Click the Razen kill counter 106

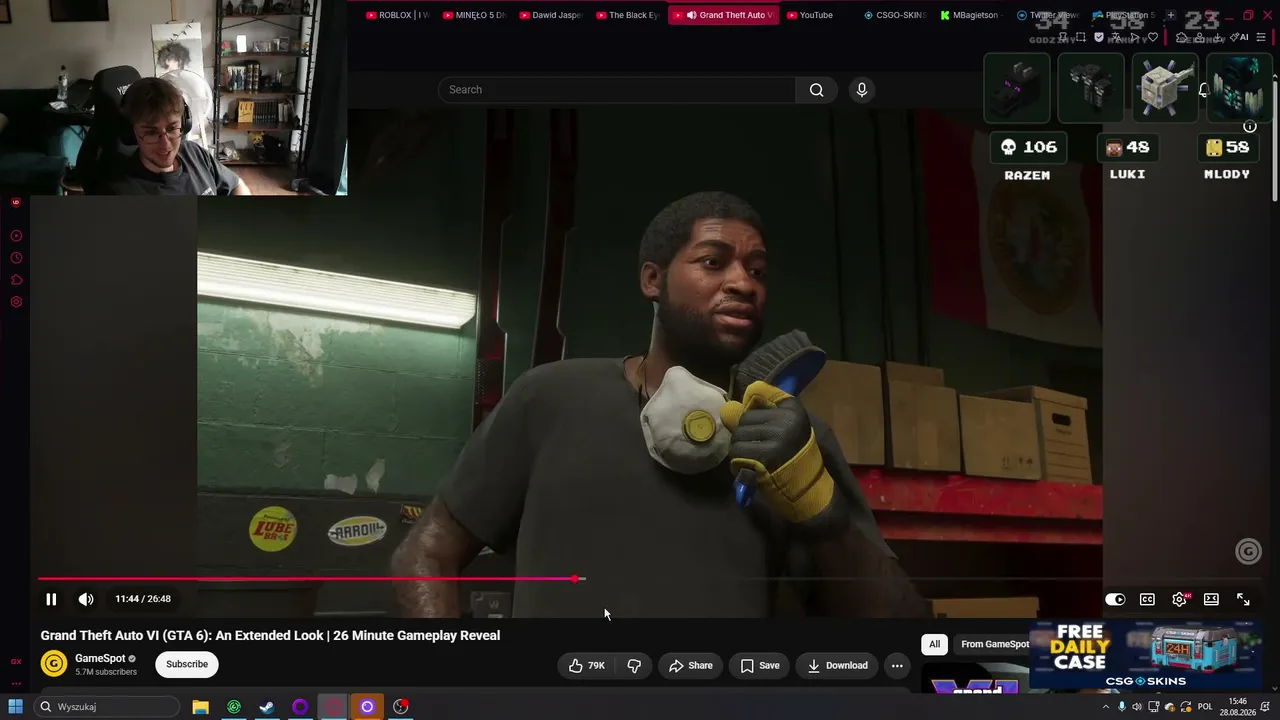pyautogui.click(x=1028, y=147)
